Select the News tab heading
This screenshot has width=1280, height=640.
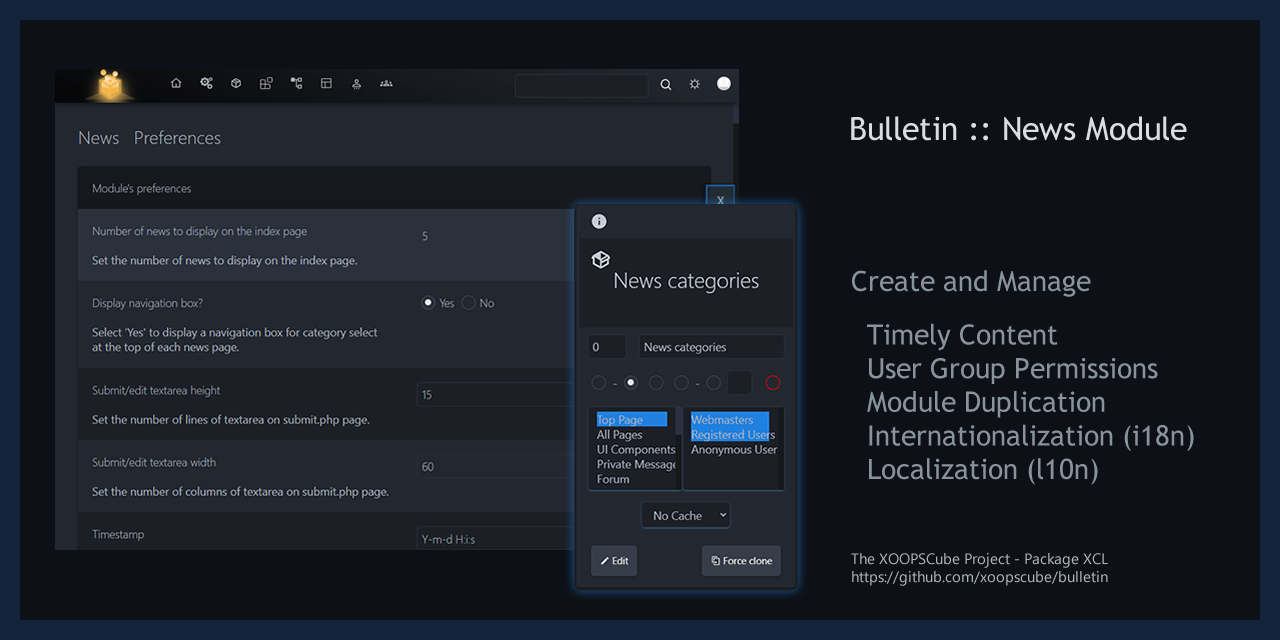pyautogui.click(x=98, y=138)
